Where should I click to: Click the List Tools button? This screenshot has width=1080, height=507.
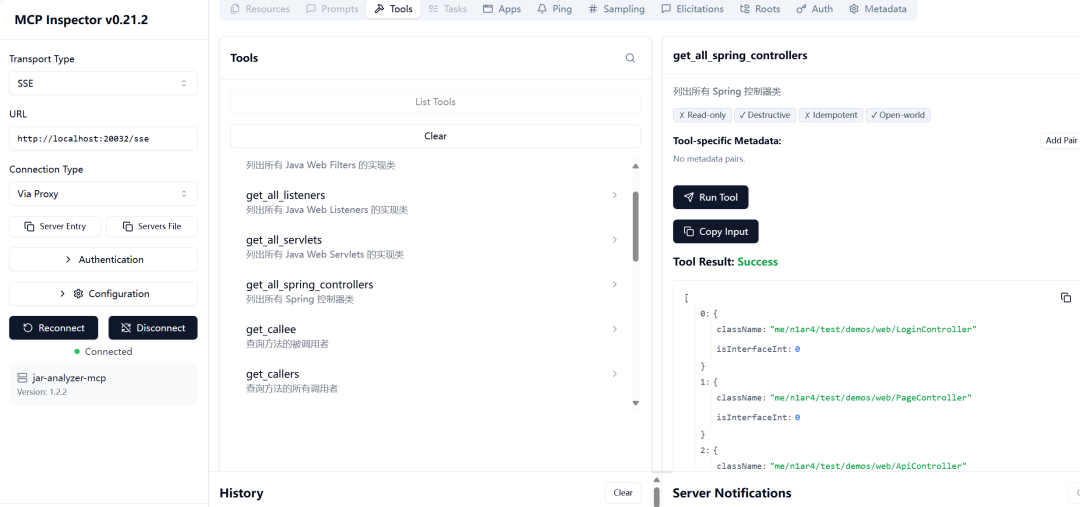[435, 101]
